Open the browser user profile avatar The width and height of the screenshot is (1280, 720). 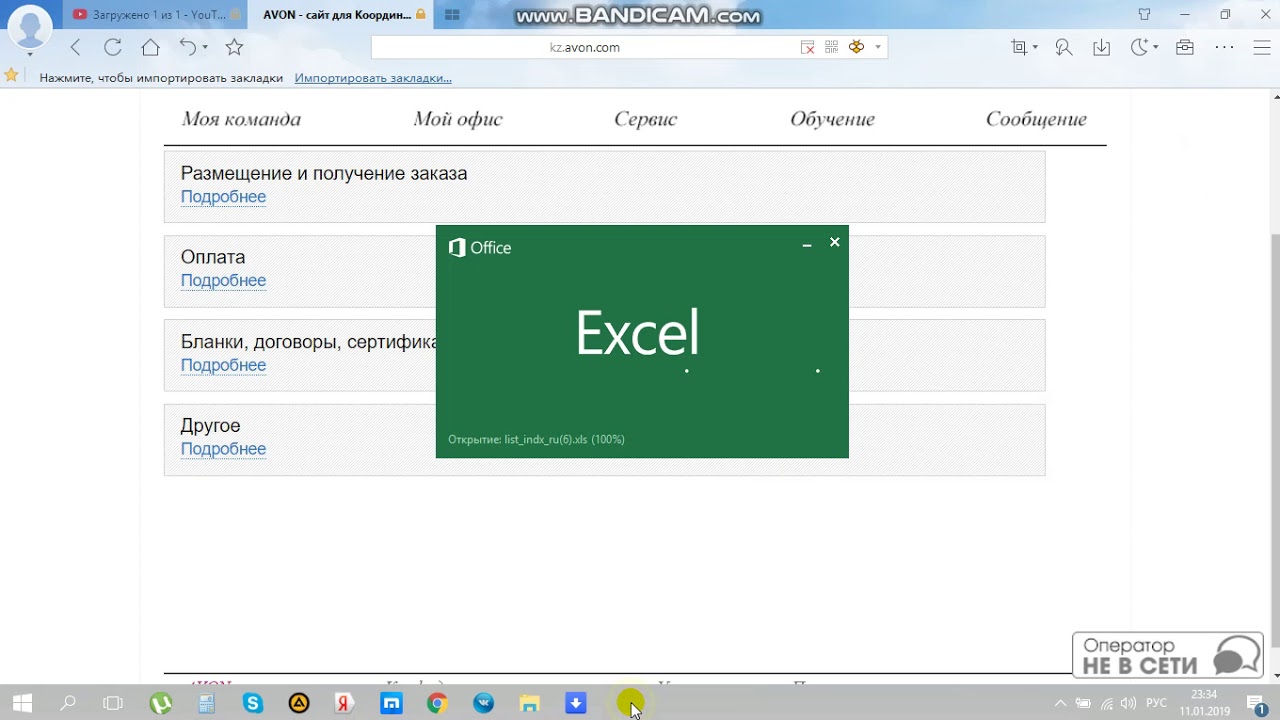point(30,28)
